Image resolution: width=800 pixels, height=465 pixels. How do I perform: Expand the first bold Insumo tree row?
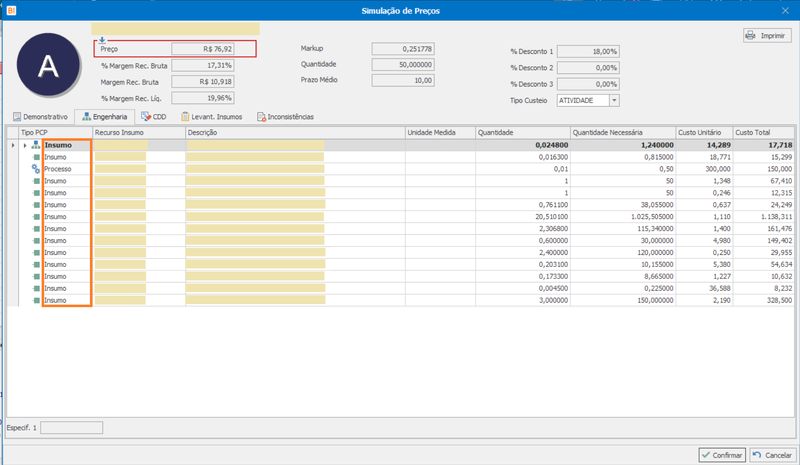pyautogui.click(x=25, y=145)
